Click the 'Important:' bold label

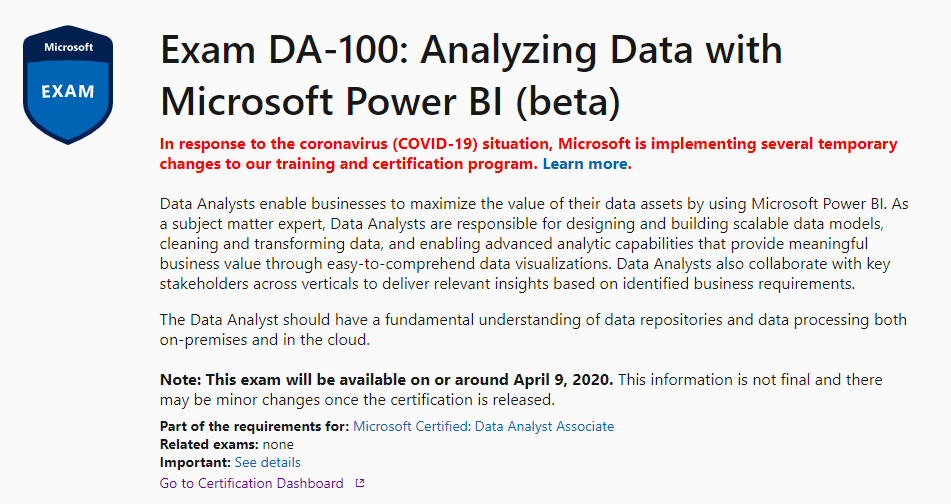tap(195, 462)
